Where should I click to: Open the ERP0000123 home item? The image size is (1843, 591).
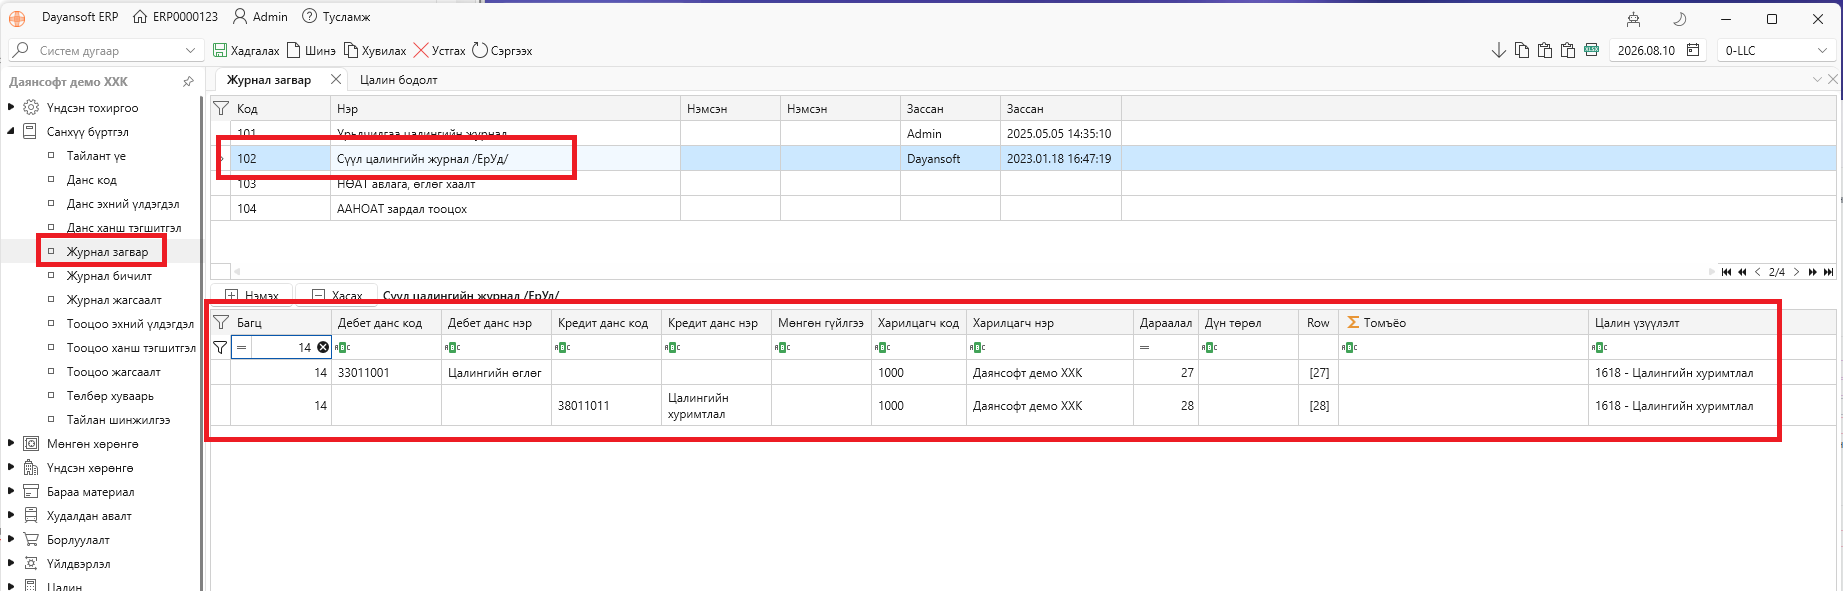tap(175, 17)
